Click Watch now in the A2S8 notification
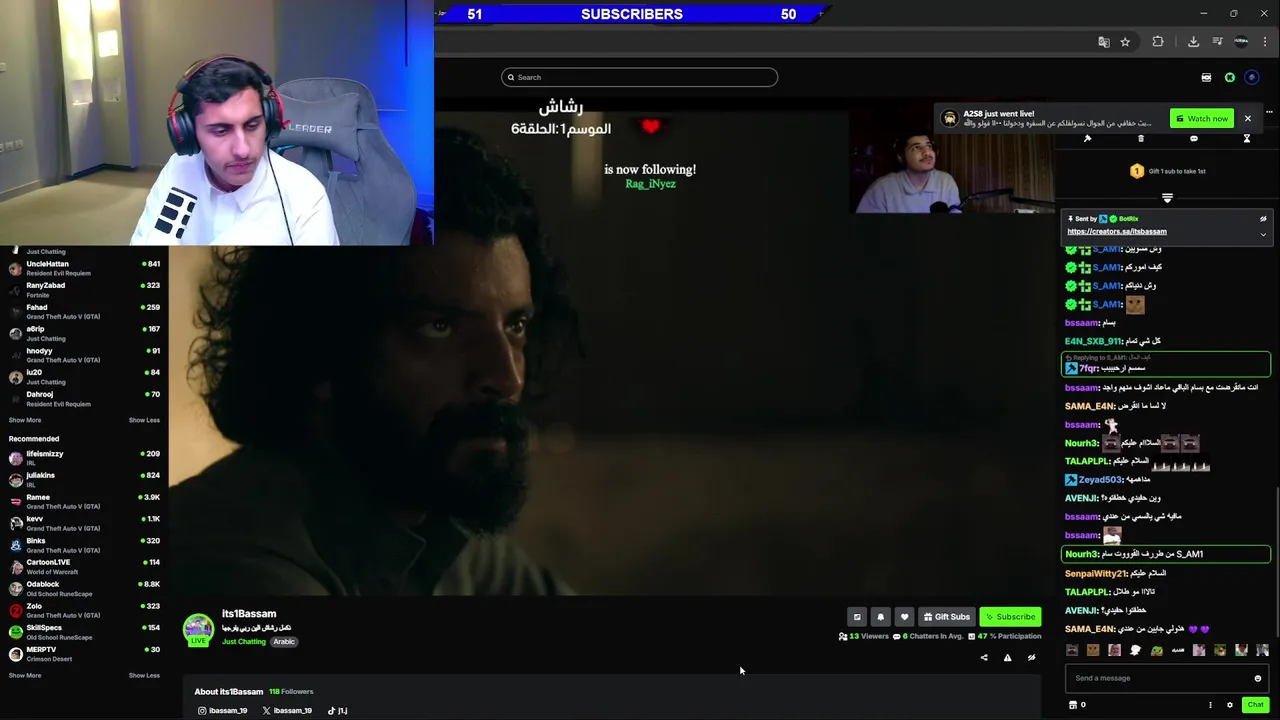The height and width of the screenshot is (720, 1280). [x=1202, y=119]
